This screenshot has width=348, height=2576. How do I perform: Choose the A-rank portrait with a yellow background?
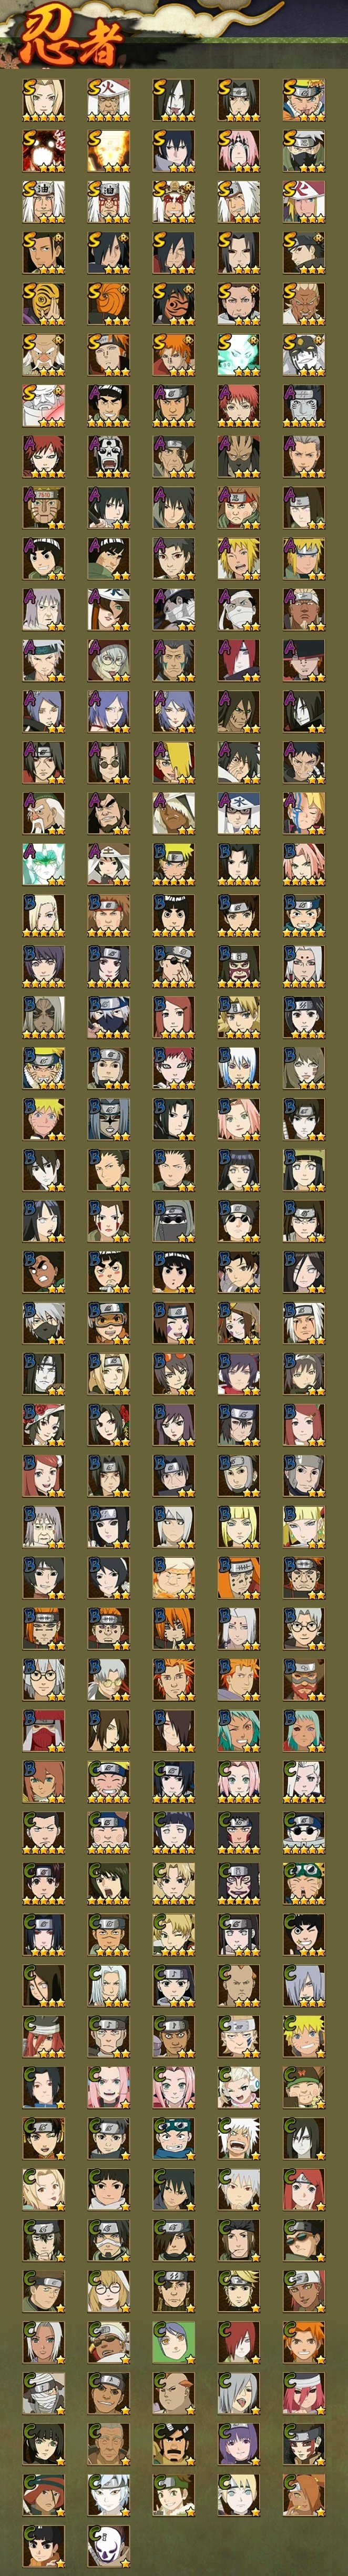pyautogui.click(x=173, y=763)
